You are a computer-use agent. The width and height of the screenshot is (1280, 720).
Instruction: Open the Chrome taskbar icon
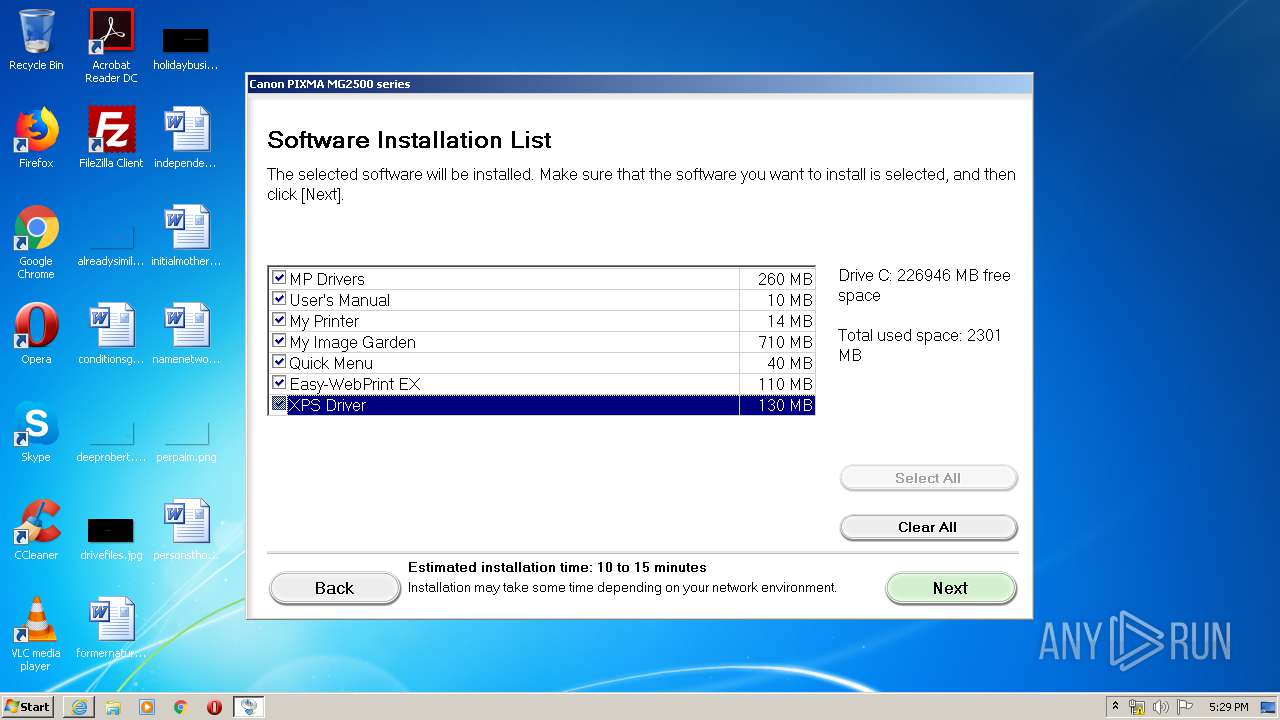point(181,706)
